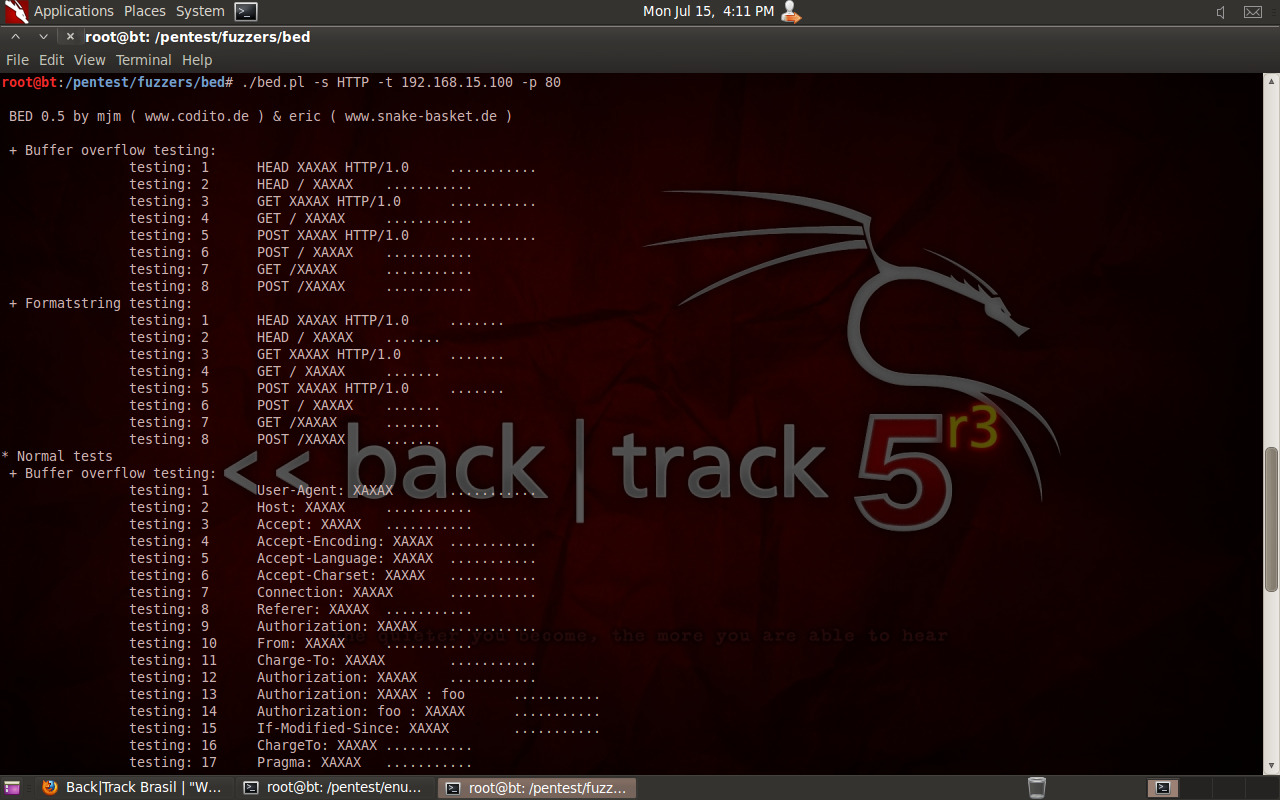Click the window up-arrow titlebar button

(15, 37)
